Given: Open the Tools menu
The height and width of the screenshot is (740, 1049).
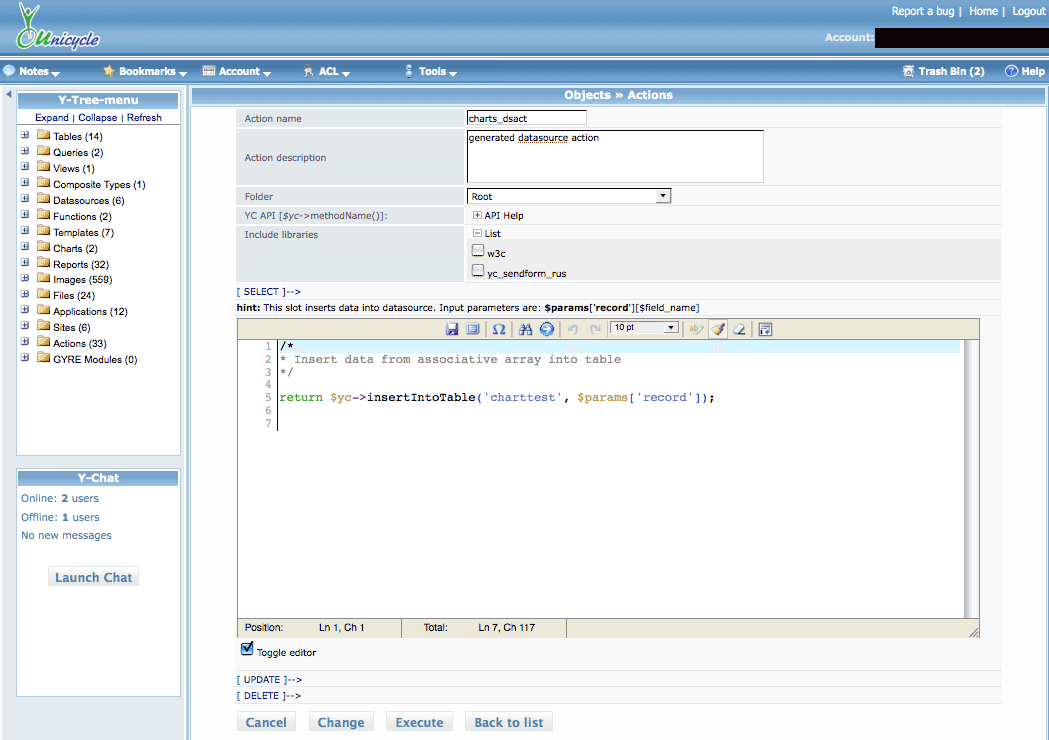Looking at the screenshot, I should 431,71.
